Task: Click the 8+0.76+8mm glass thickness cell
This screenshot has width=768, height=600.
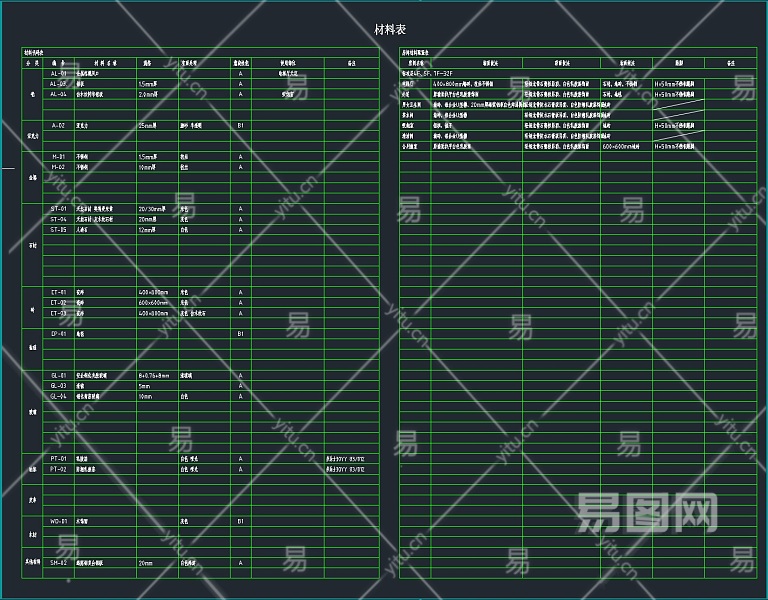Action: [x=156, y=375]
